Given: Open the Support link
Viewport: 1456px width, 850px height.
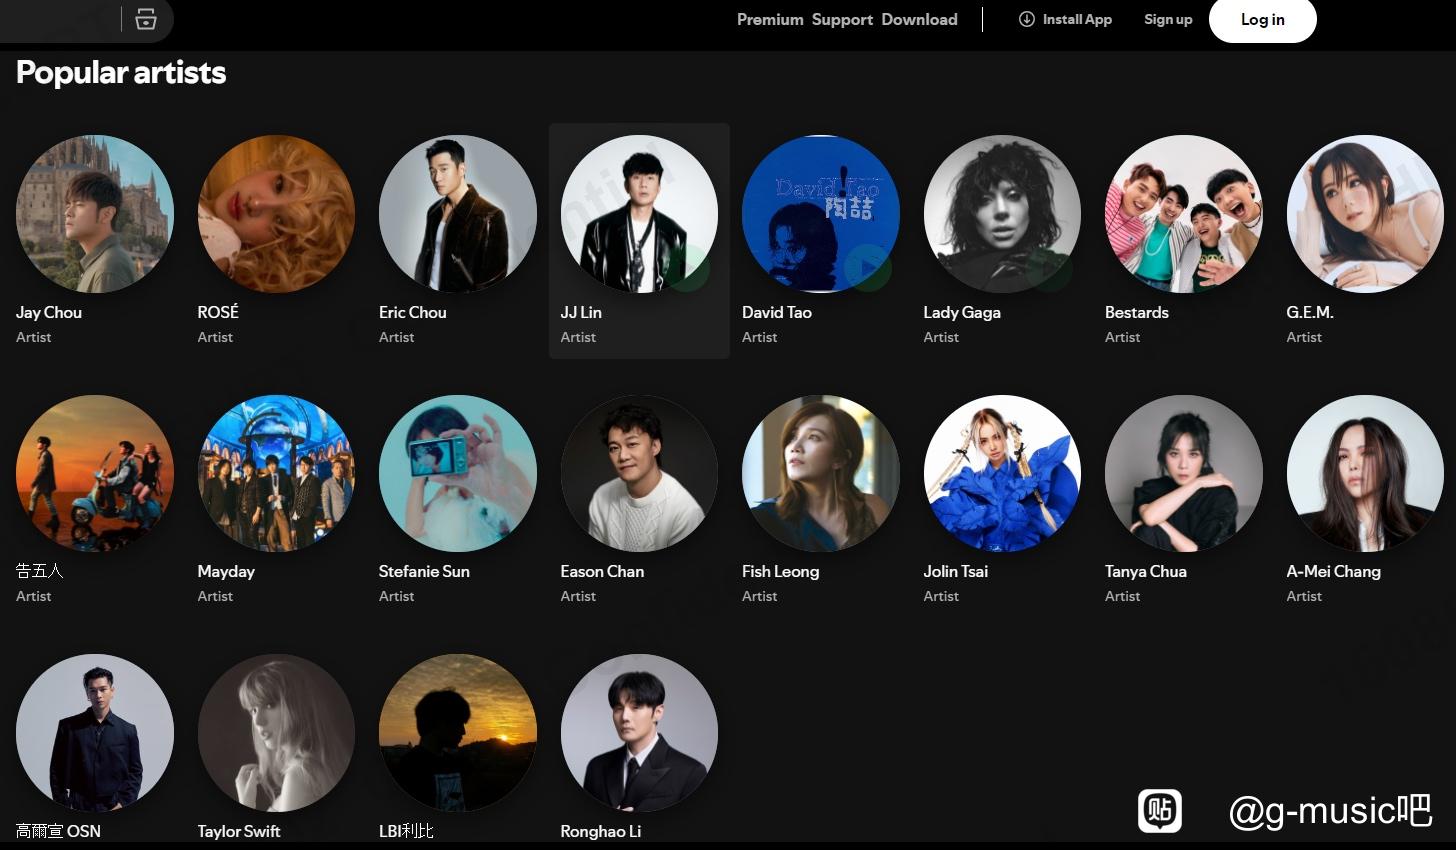Looking at the screenshot, I should (842, 19).
